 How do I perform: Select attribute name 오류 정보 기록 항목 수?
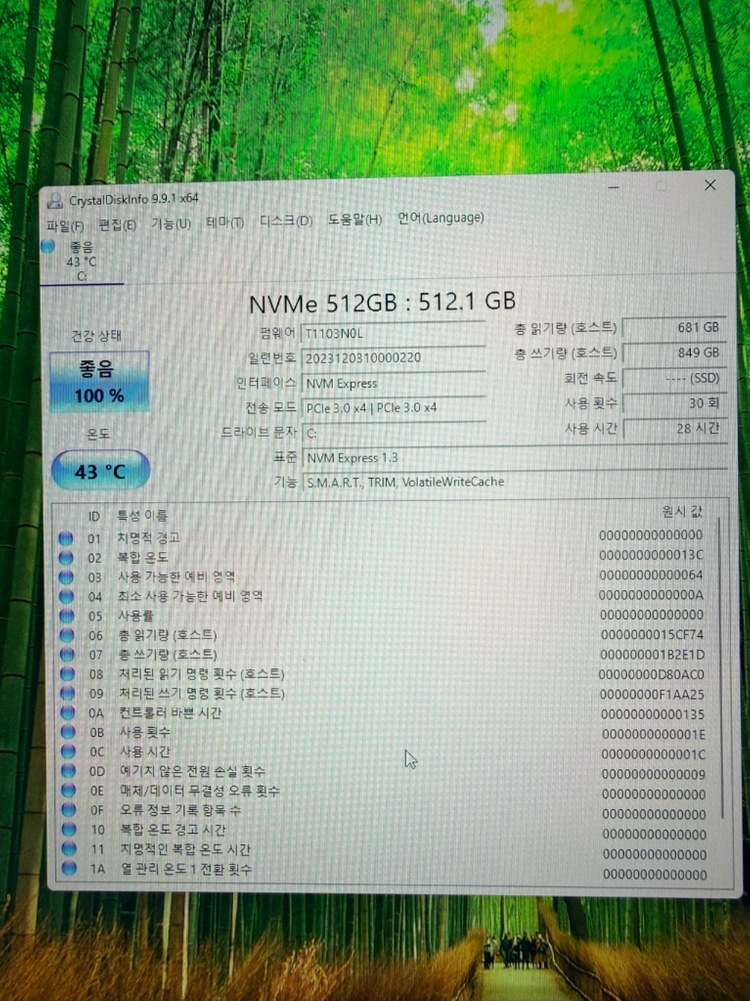click(x=181, y=810)
